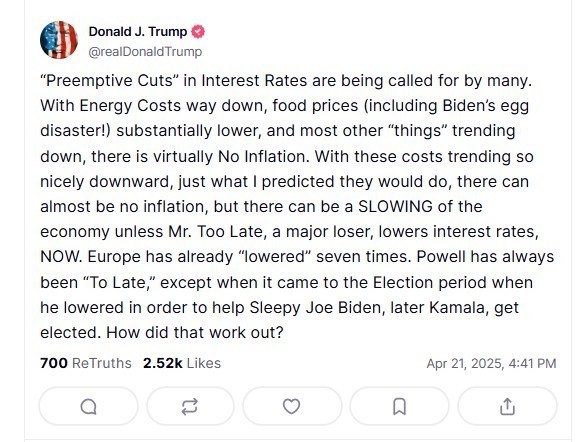
Task: Bookmark this post with the bookmark icon
Action: click(x=399, y=407)
